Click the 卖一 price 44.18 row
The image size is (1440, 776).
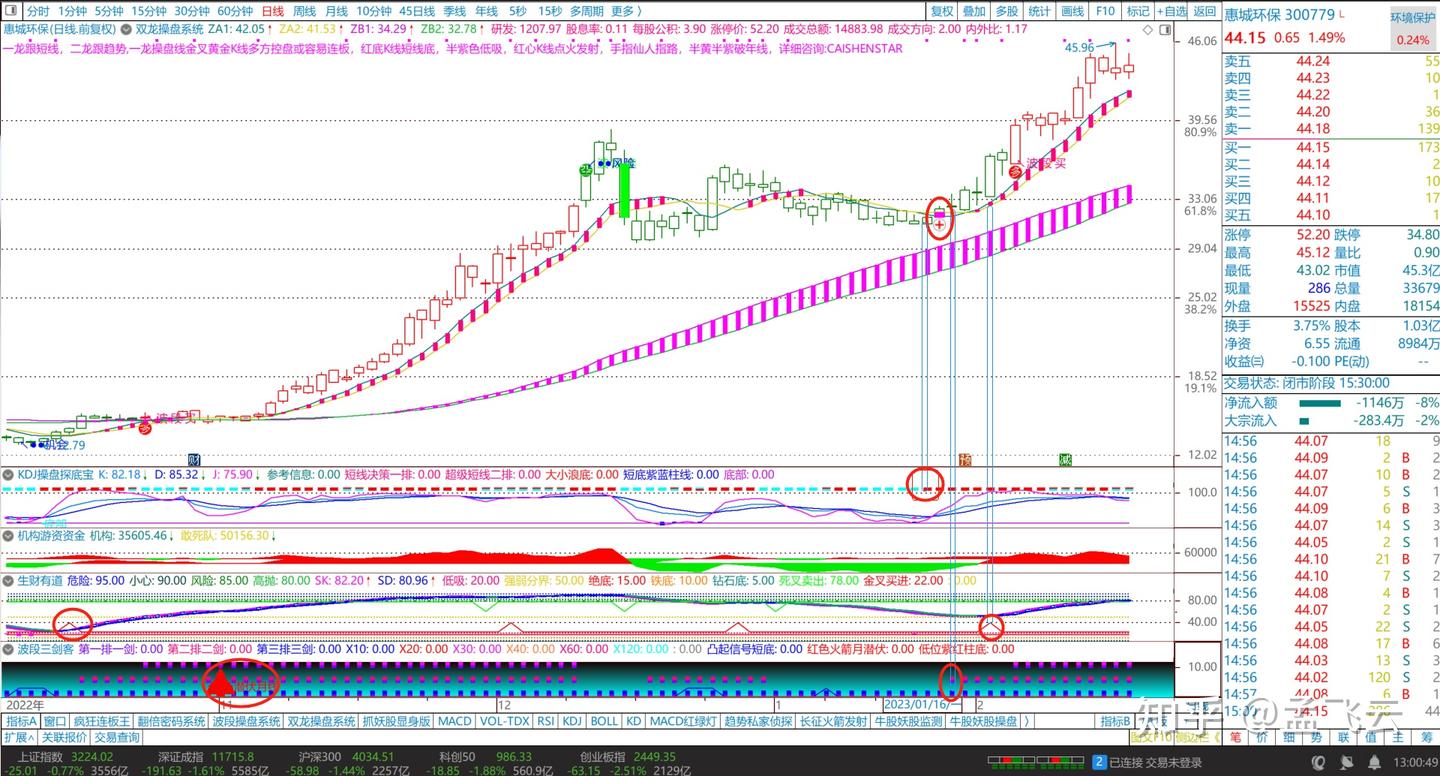tap(1331, 129)
